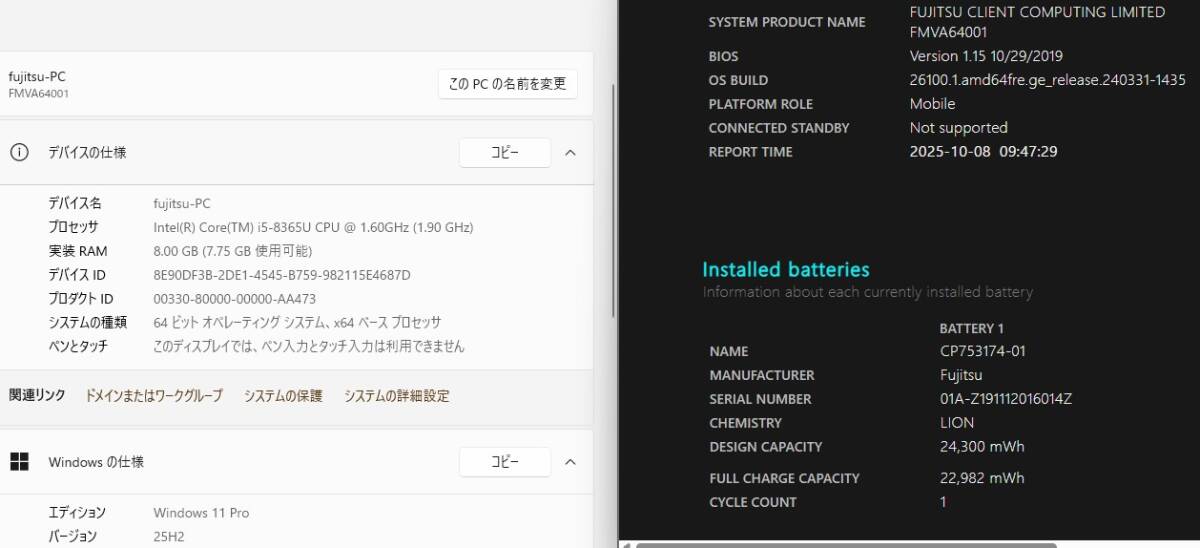
Task: Select the system product name FUJITSU CLIENT COMPUTING
Action: pyautogui.click(x=1037, y=22)
